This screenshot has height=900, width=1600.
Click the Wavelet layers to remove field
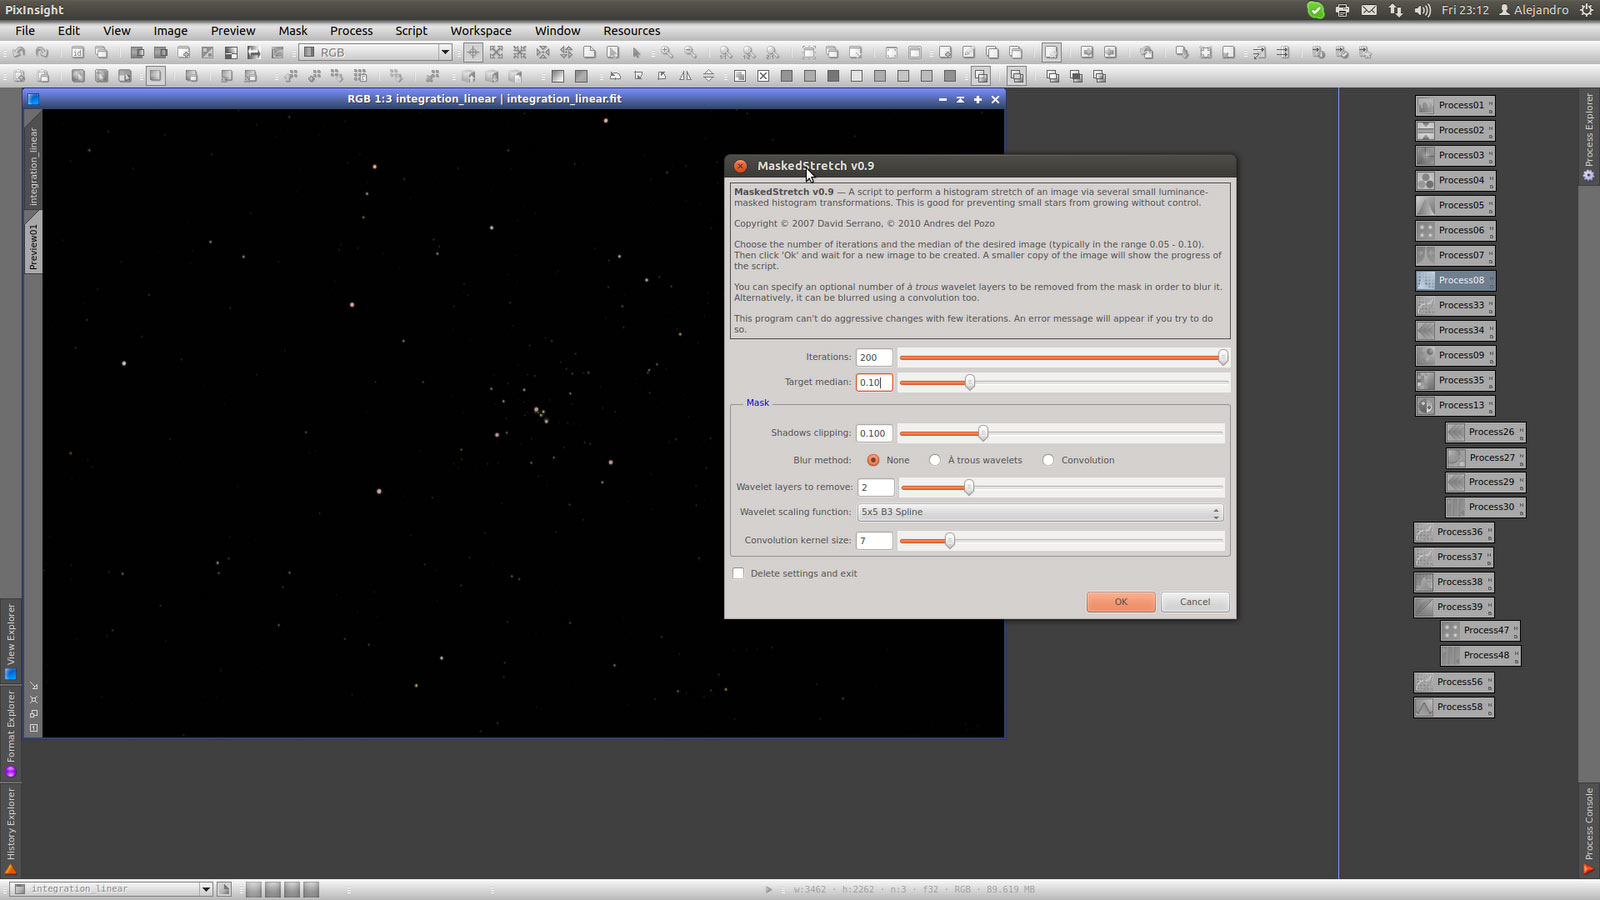click(x=874, y=487)
